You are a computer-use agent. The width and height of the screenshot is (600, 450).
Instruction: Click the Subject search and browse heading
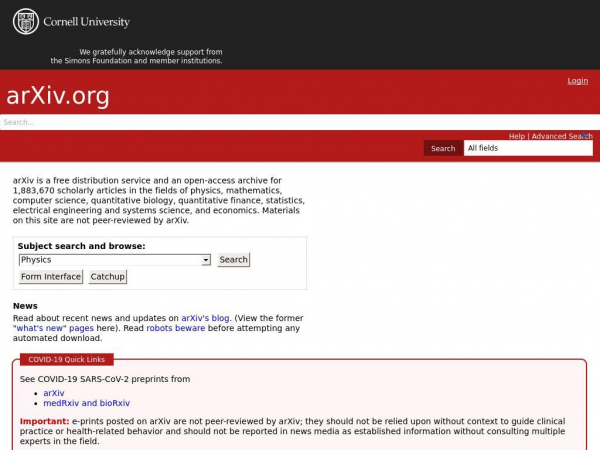pyautogui.click(x=82, y=246)
